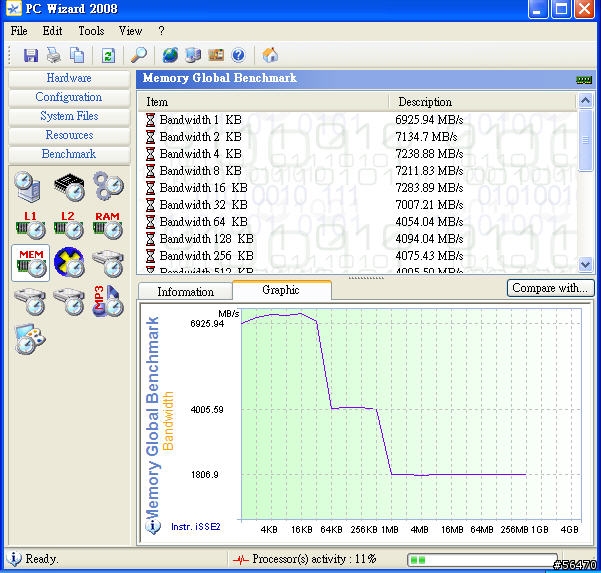Switch to the Information tab
Viewport: 601px width, 573px height.
(186, 292)
